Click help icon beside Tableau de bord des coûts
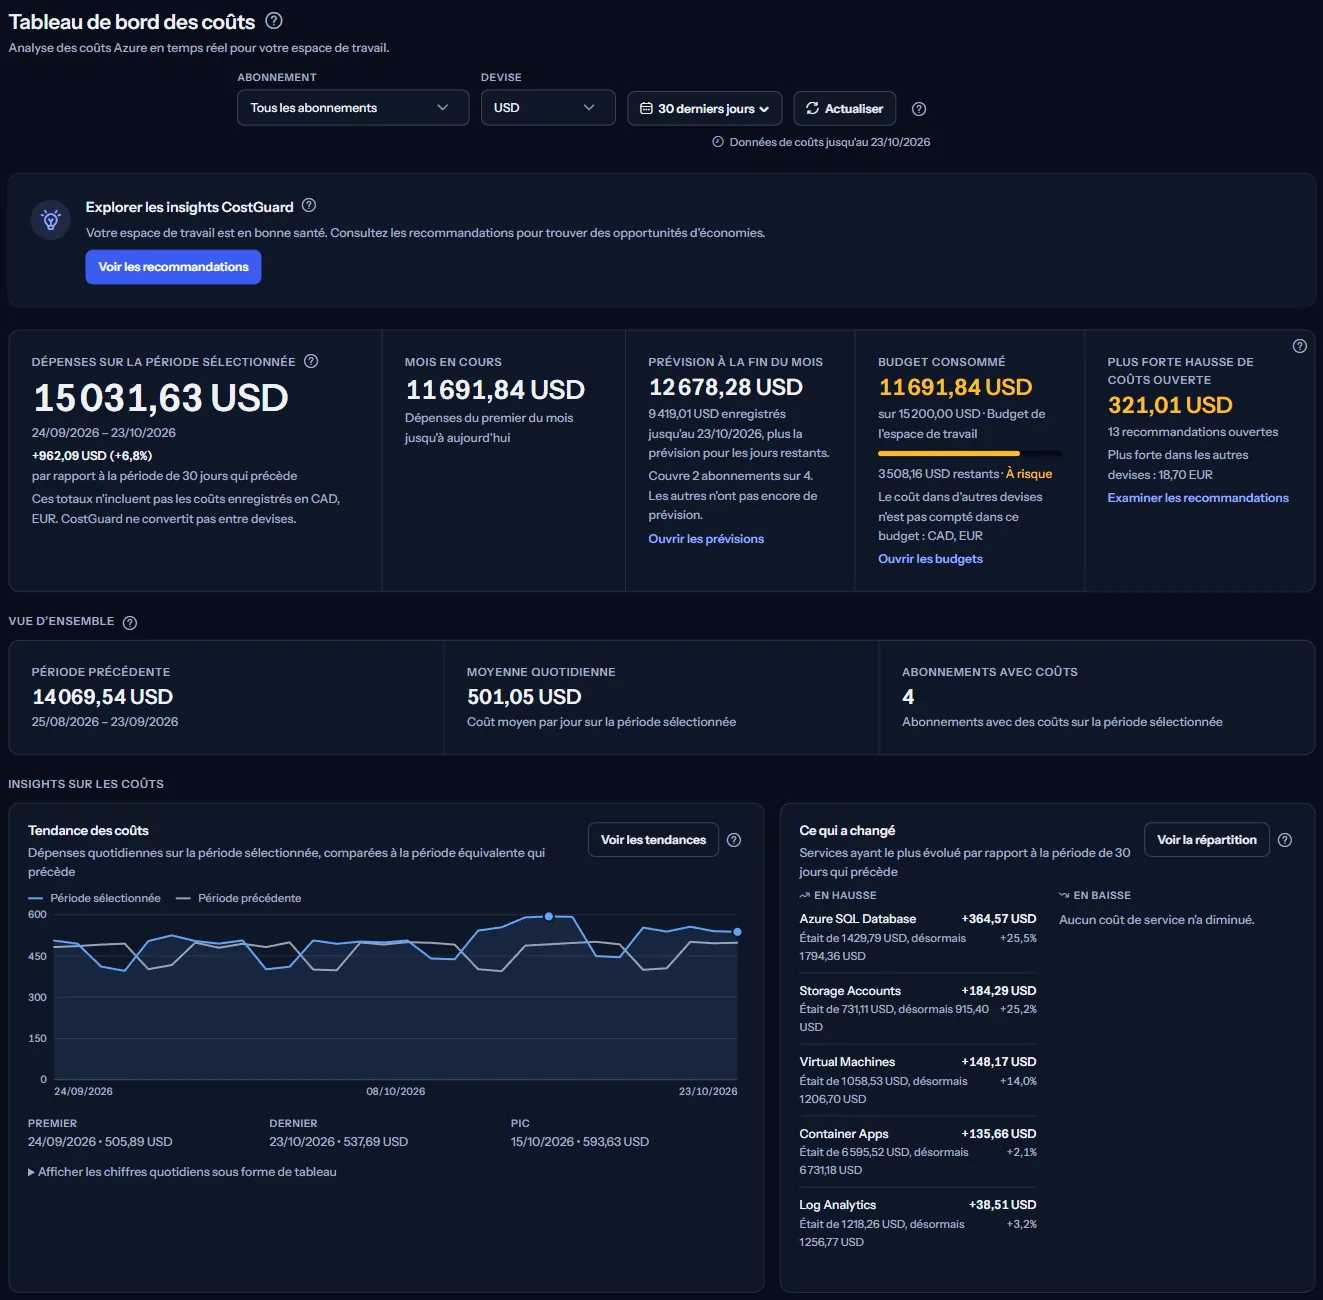This screenshot has width=1323, height=1300. click(274, 20)
